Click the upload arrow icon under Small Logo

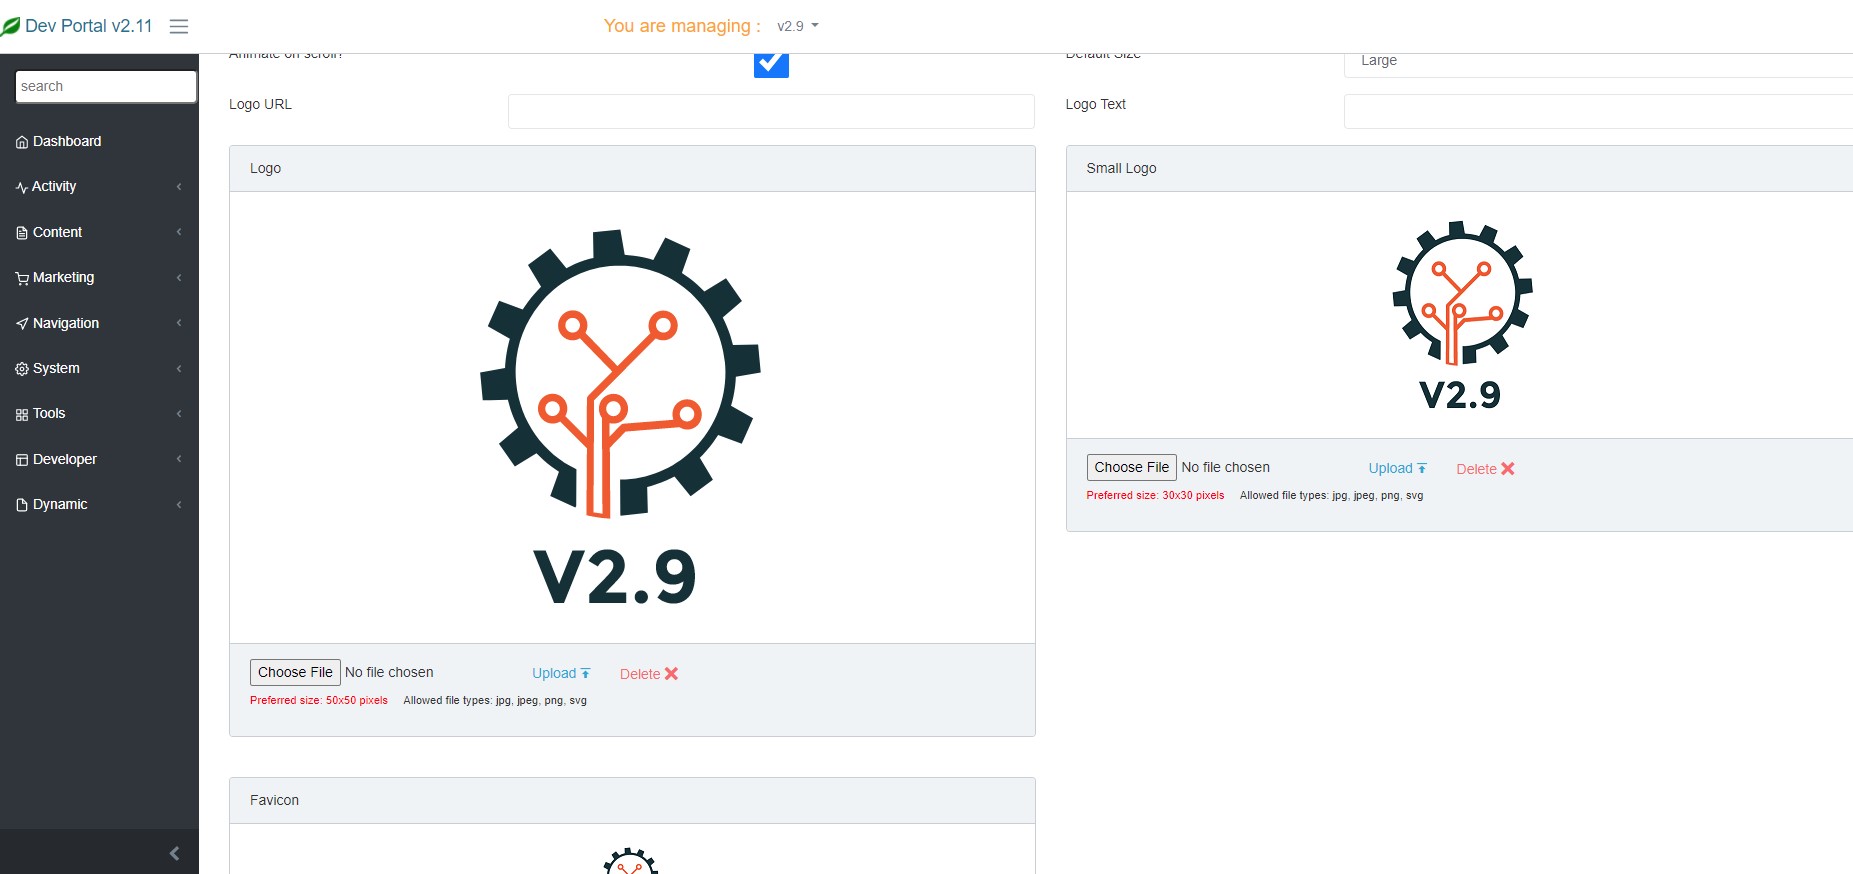1422,469
